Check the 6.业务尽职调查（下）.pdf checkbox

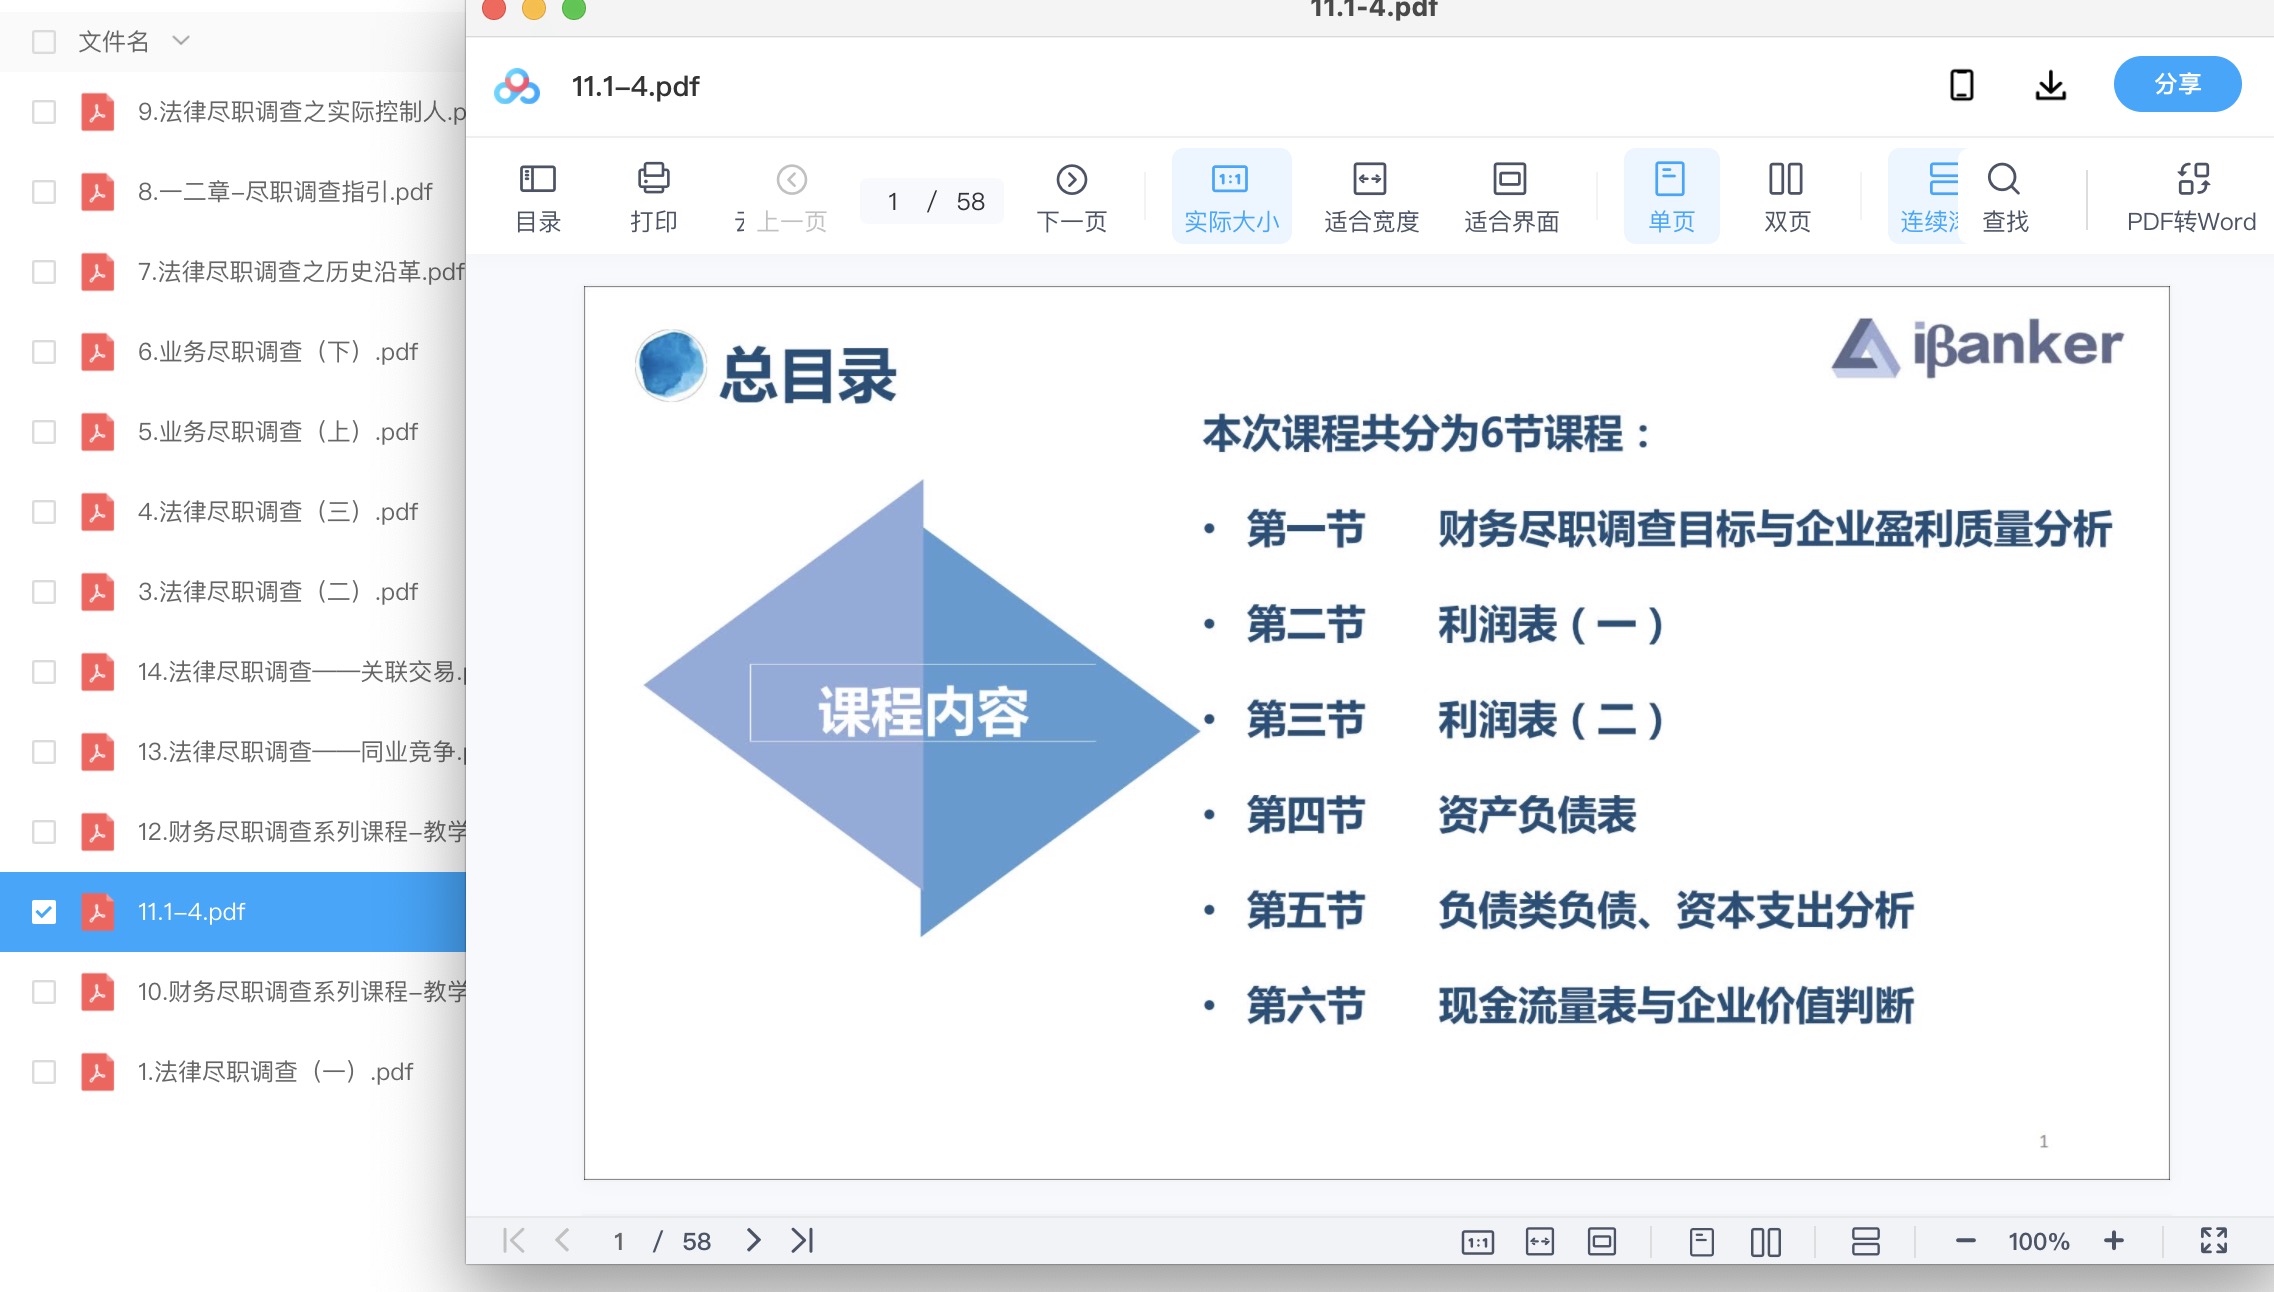(44, 352)
